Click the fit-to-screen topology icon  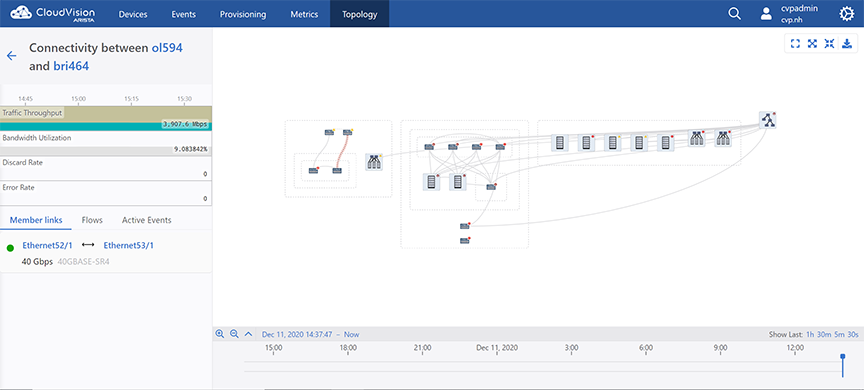point(795,44)
